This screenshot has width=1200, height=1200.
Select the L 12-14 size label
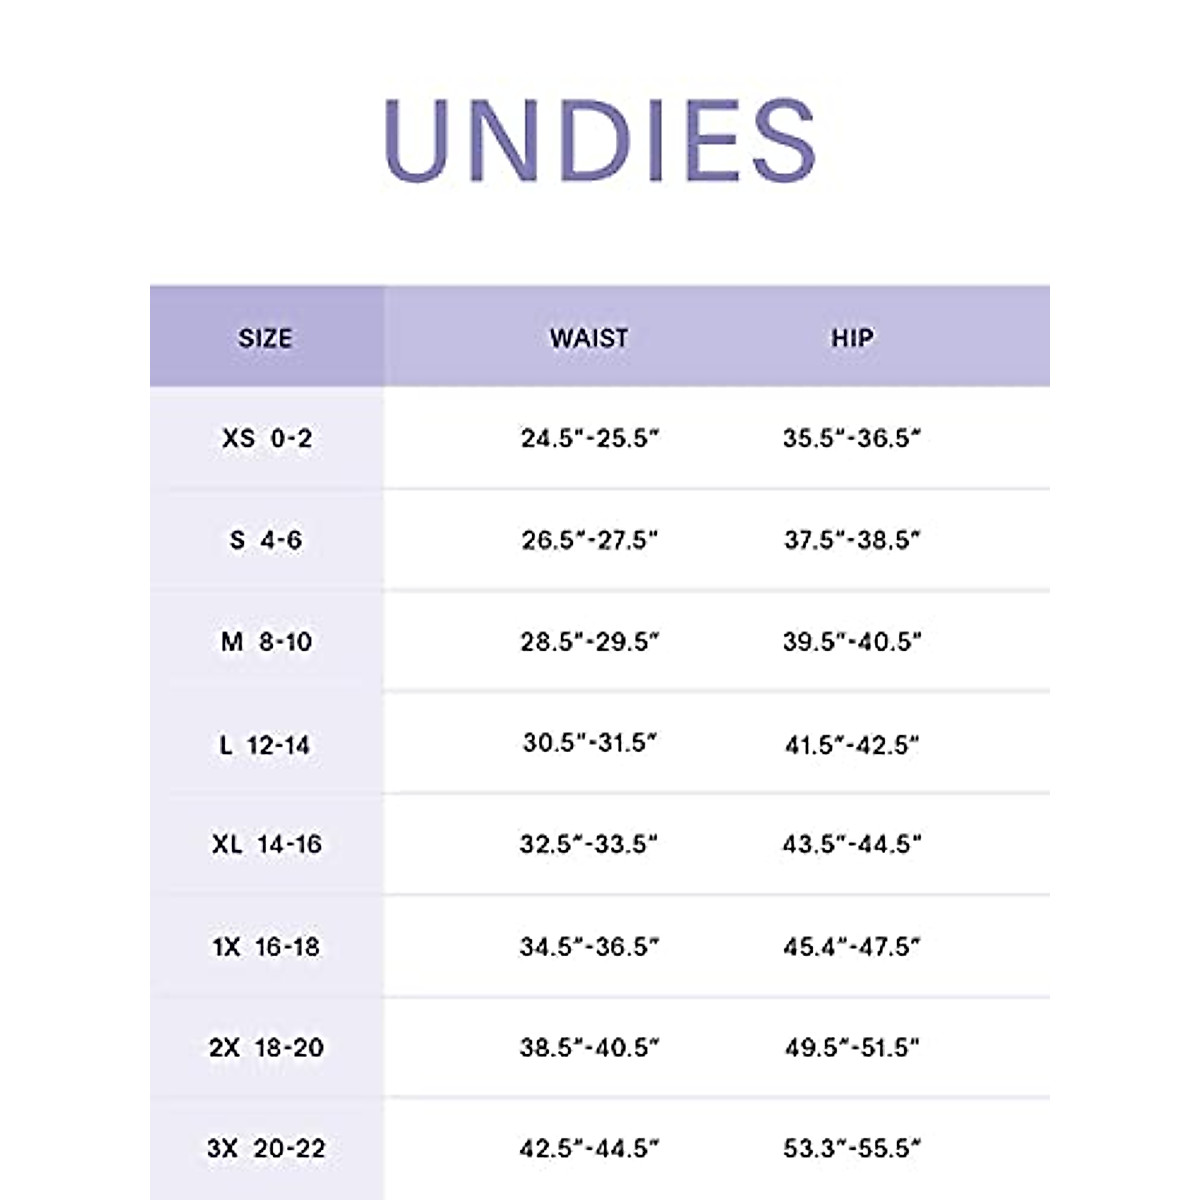(x=266, y=744)
